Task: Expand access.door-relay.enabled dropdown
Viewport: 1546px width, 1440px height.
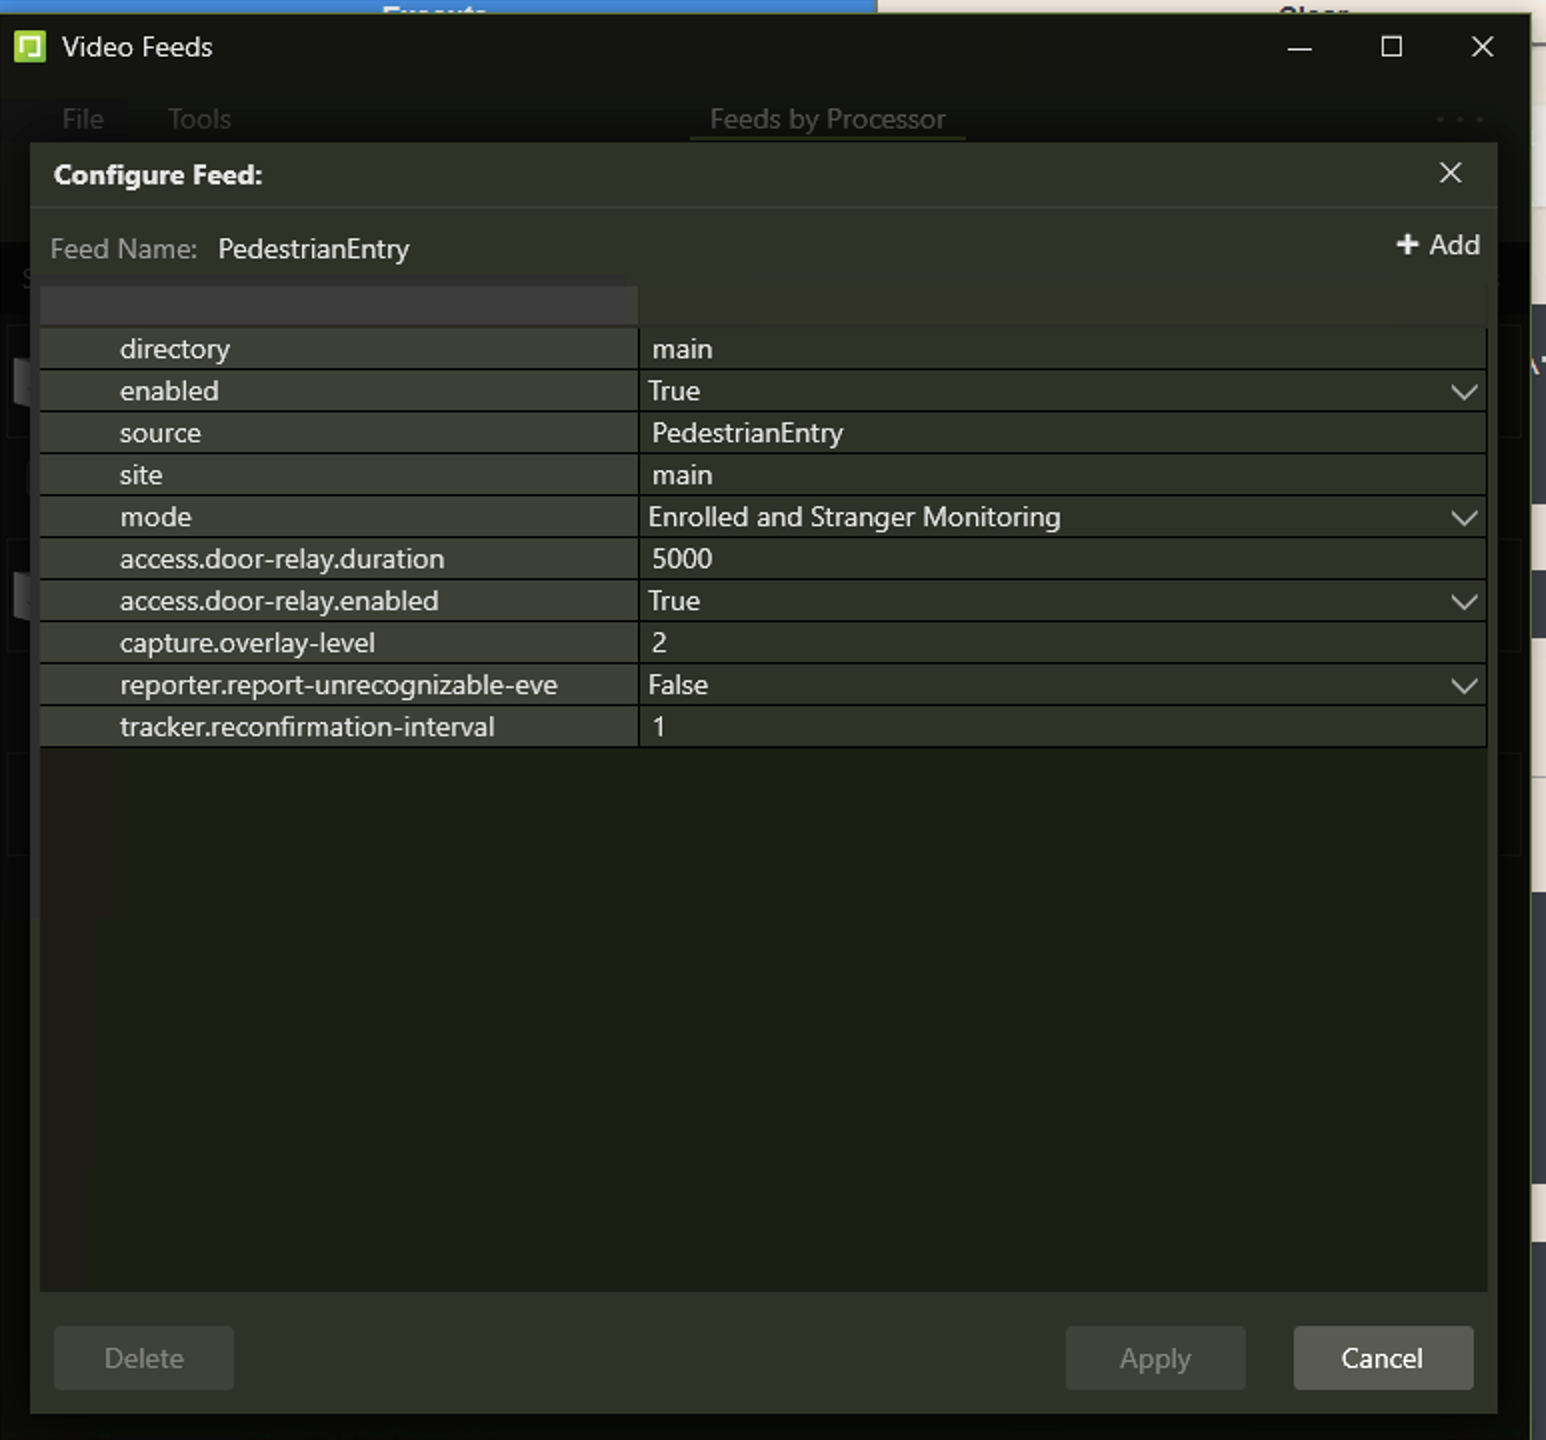Action: click(x=1463, y=602)
